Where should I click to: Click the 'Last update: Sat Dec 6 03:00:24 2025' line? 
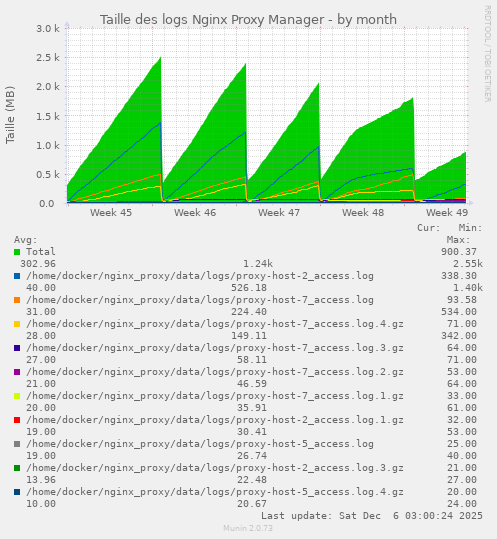coord(372,516)
